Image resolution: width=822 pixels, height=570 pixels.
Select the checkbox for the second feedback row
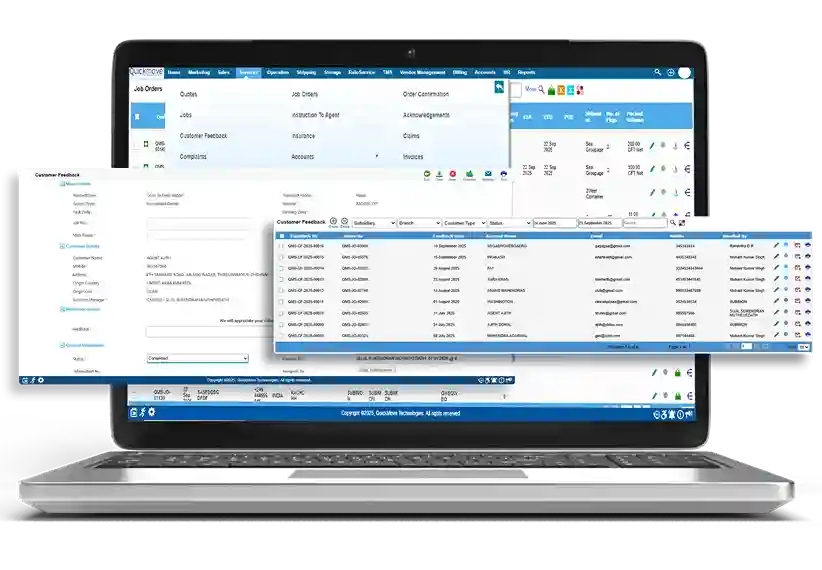coord(281,257)
